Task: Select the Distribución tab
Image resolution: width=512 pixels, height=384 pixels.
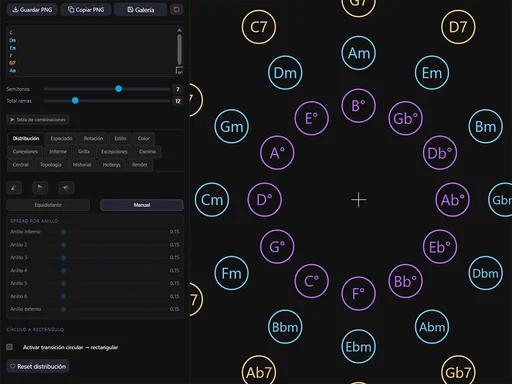Action: [26, 138]
